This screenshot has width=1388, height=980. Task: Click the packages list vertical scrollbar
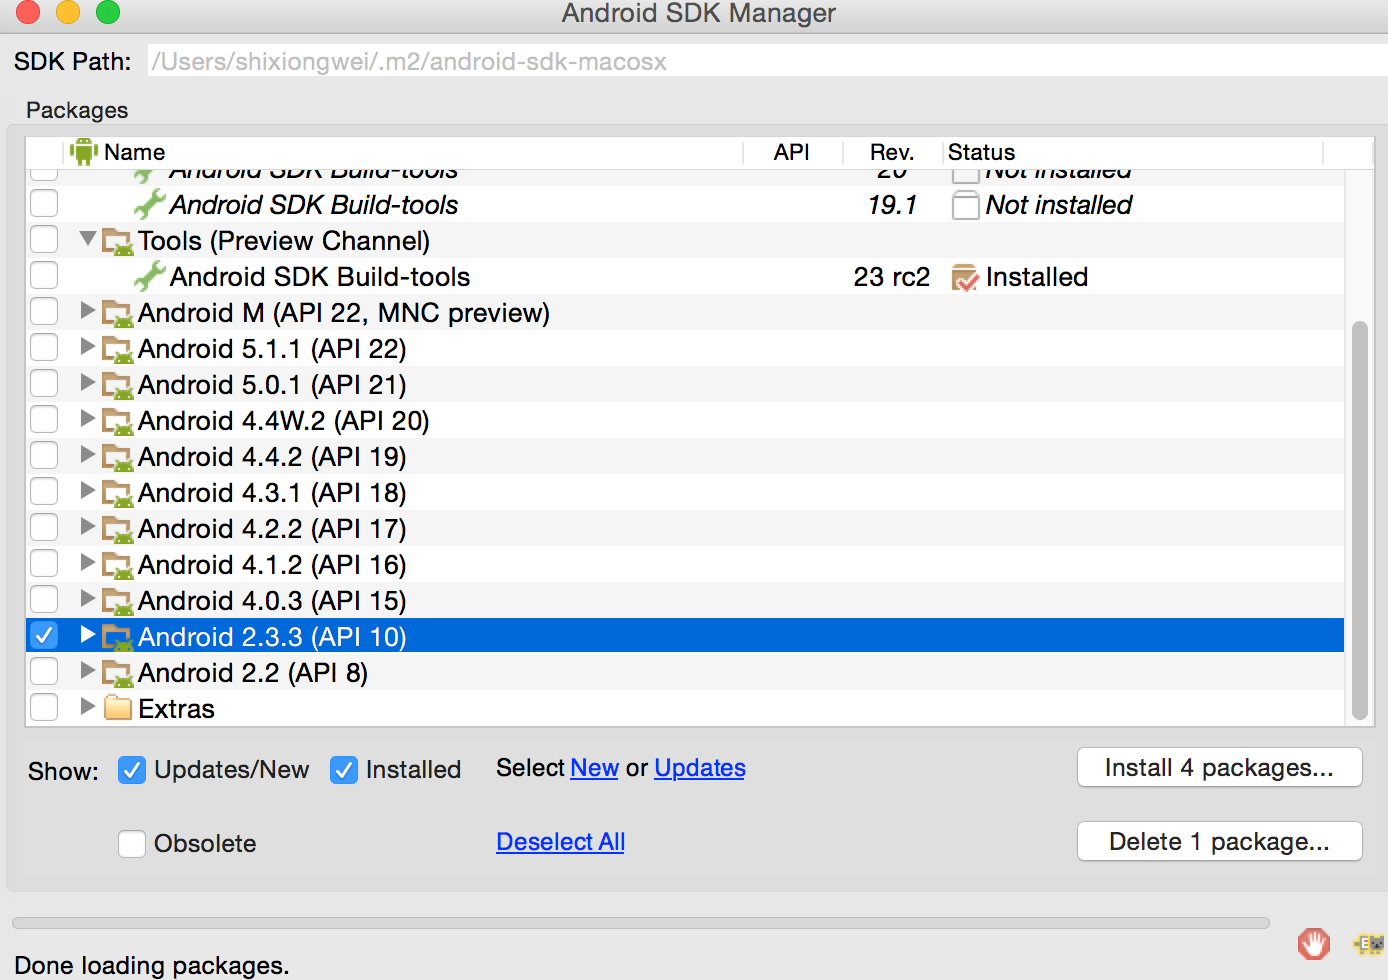tap(1359, 520)
